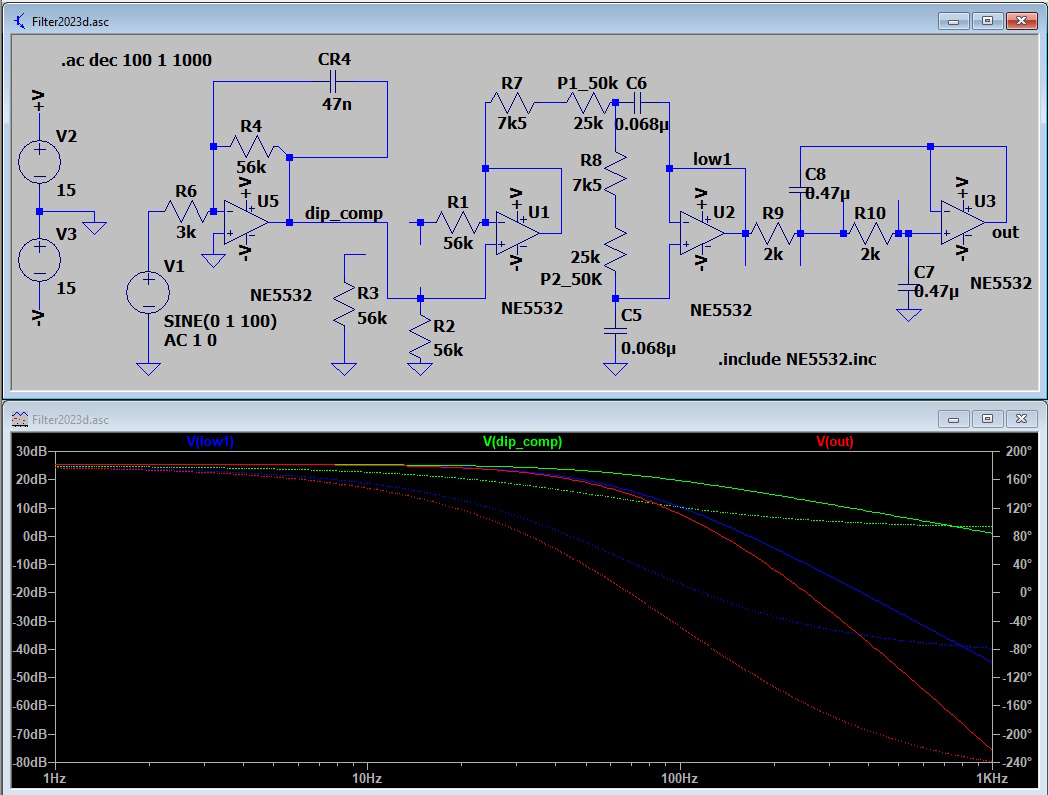This screenshot has width=1049, height=795.
Task: Select the V3 voltage source symbol
Action: click(x=39, y=260)
